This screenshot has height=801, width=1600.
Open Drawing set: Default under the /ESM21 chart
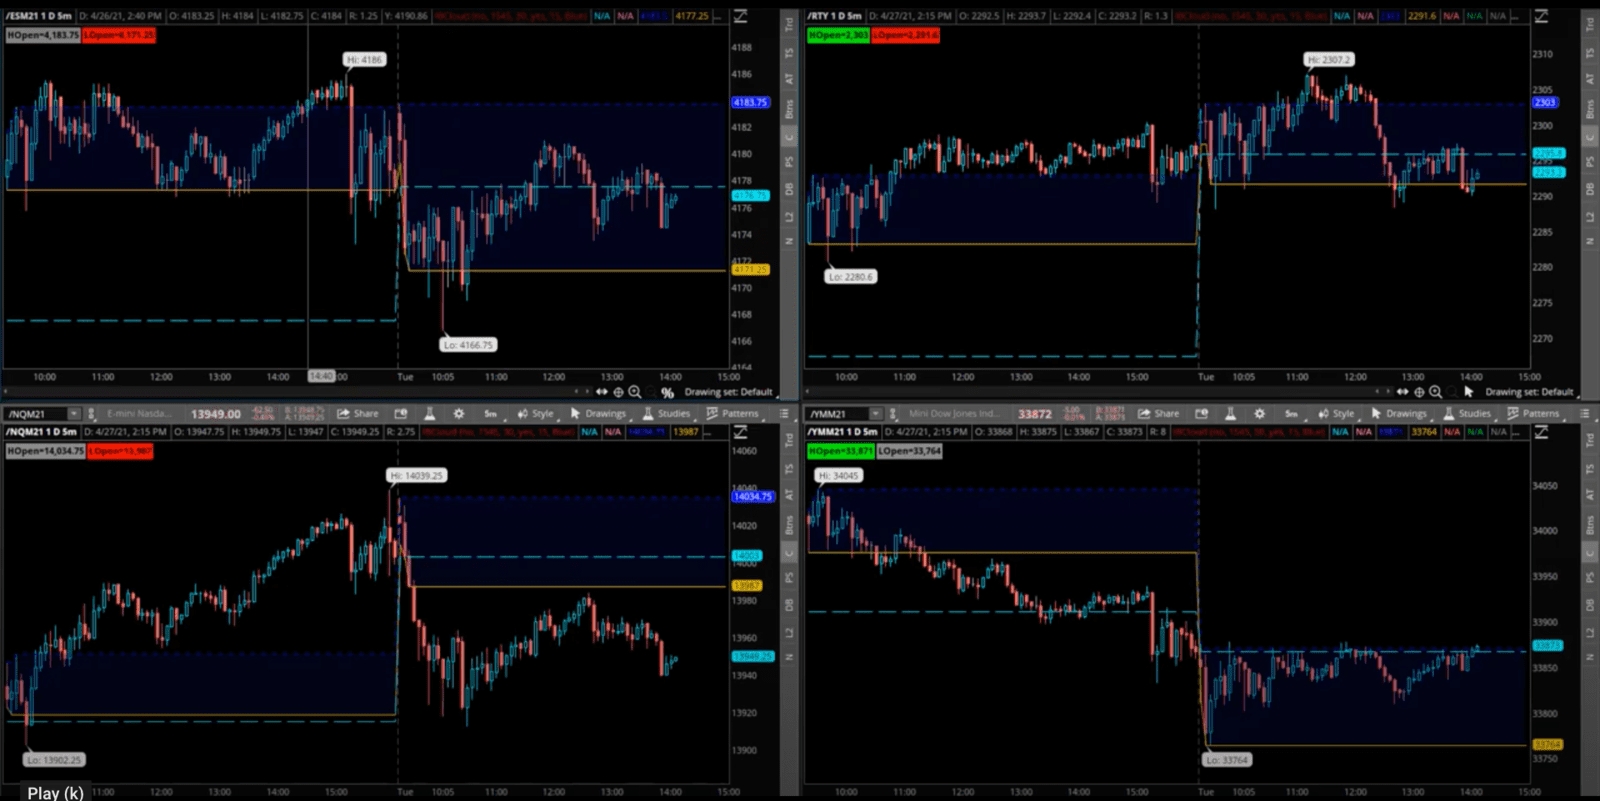729,392
